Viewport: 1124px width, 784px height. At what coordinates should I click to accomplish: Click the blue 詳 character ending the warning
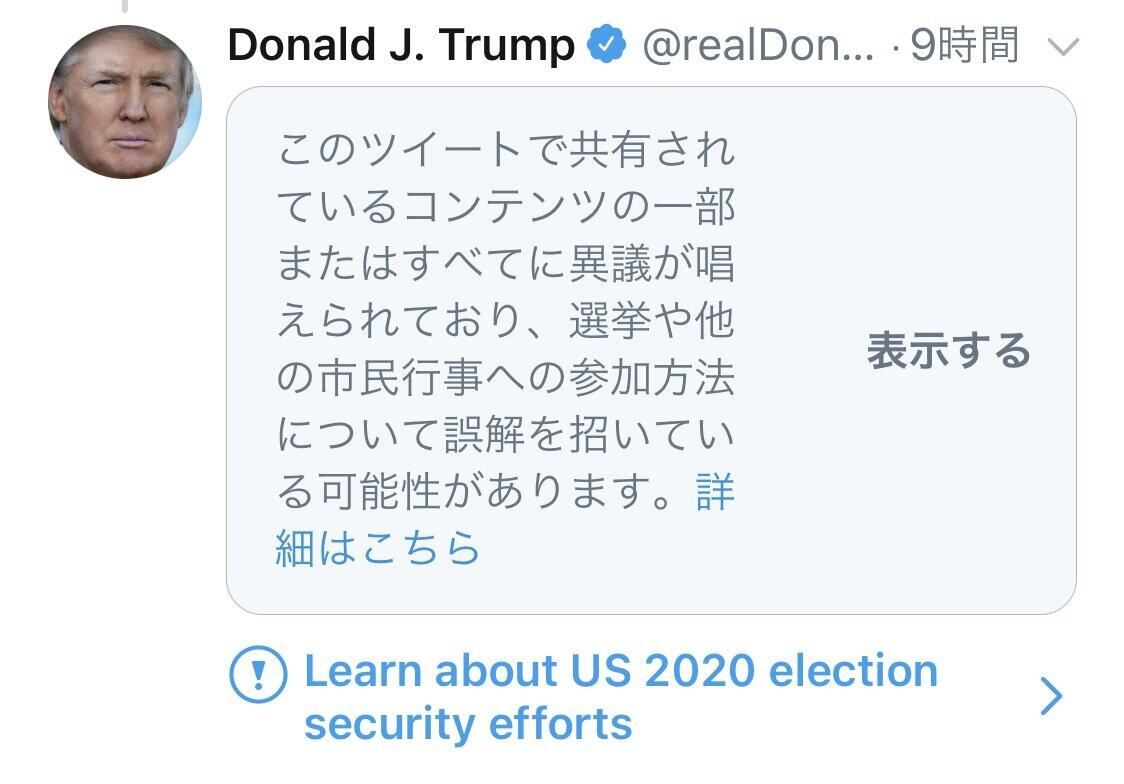[715, 493]
